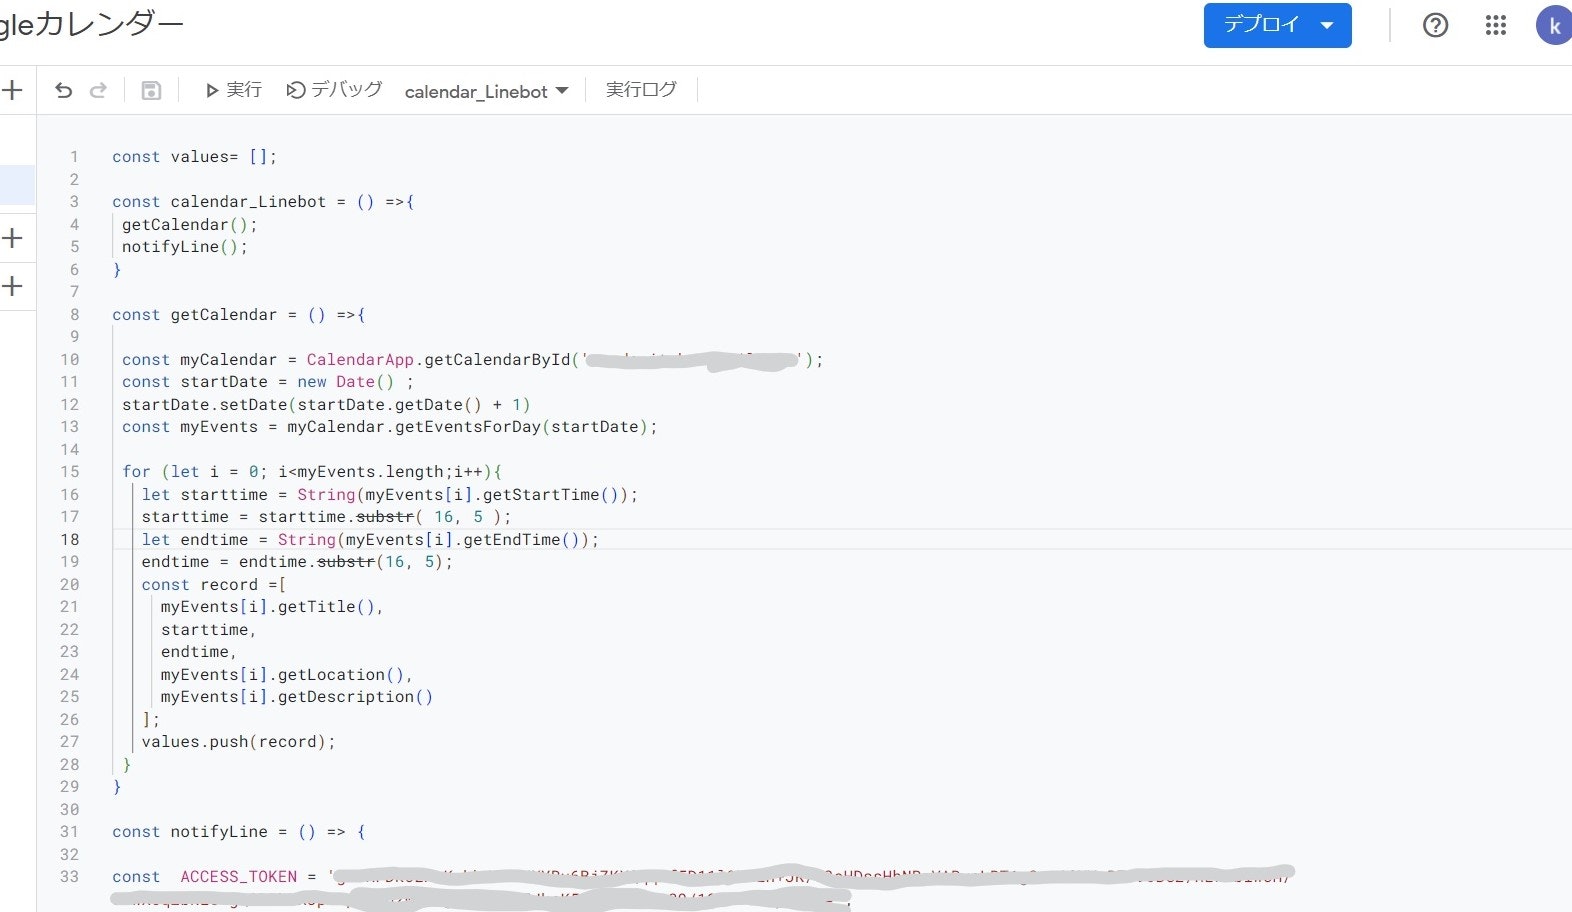
Task: Click strikethrough 'substr' on line 19
Action: pyautogui.click(x=346, y=562)
